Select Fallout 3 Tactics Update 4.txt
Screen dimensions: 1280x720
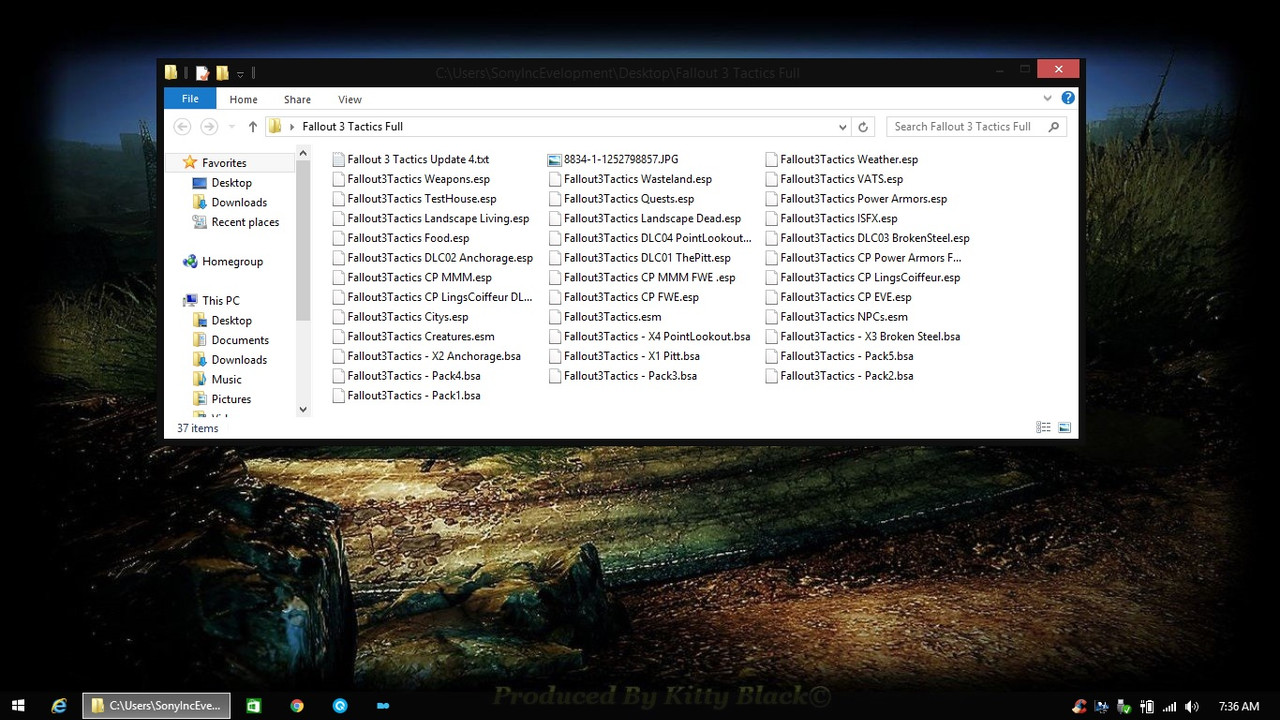418,160
